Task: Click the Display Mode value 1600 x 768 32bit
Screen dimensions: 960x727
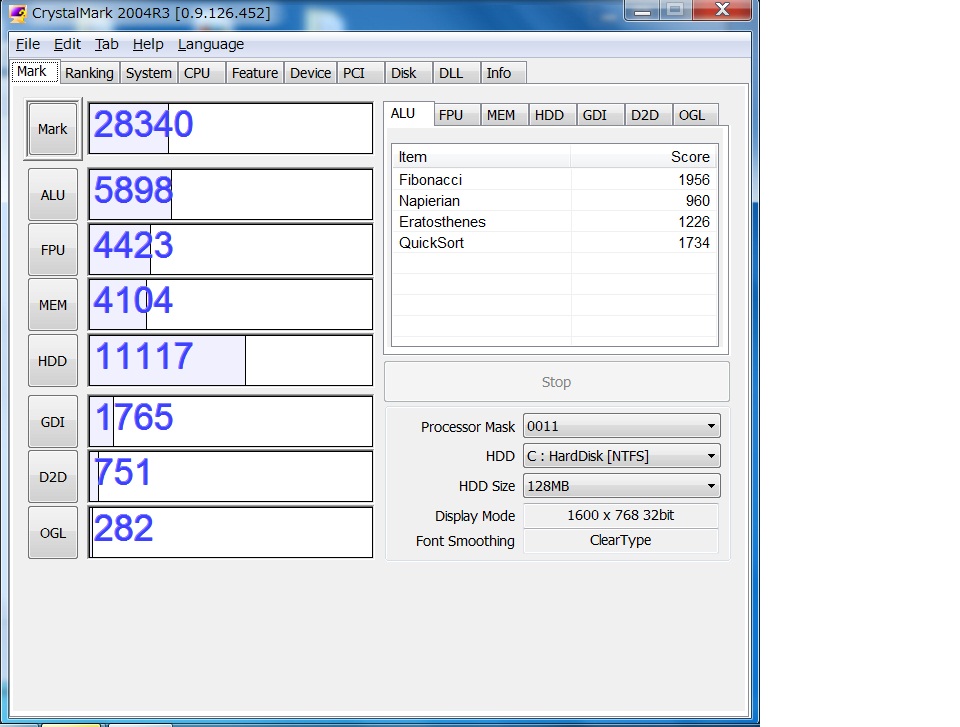Action: pyautogui.click(x=621, y=515)
